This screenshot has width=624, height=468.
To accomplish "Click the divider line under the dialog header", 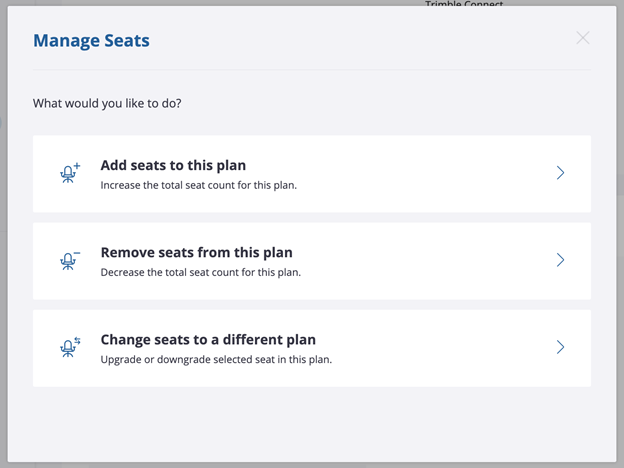I will [x=312, y=70].
